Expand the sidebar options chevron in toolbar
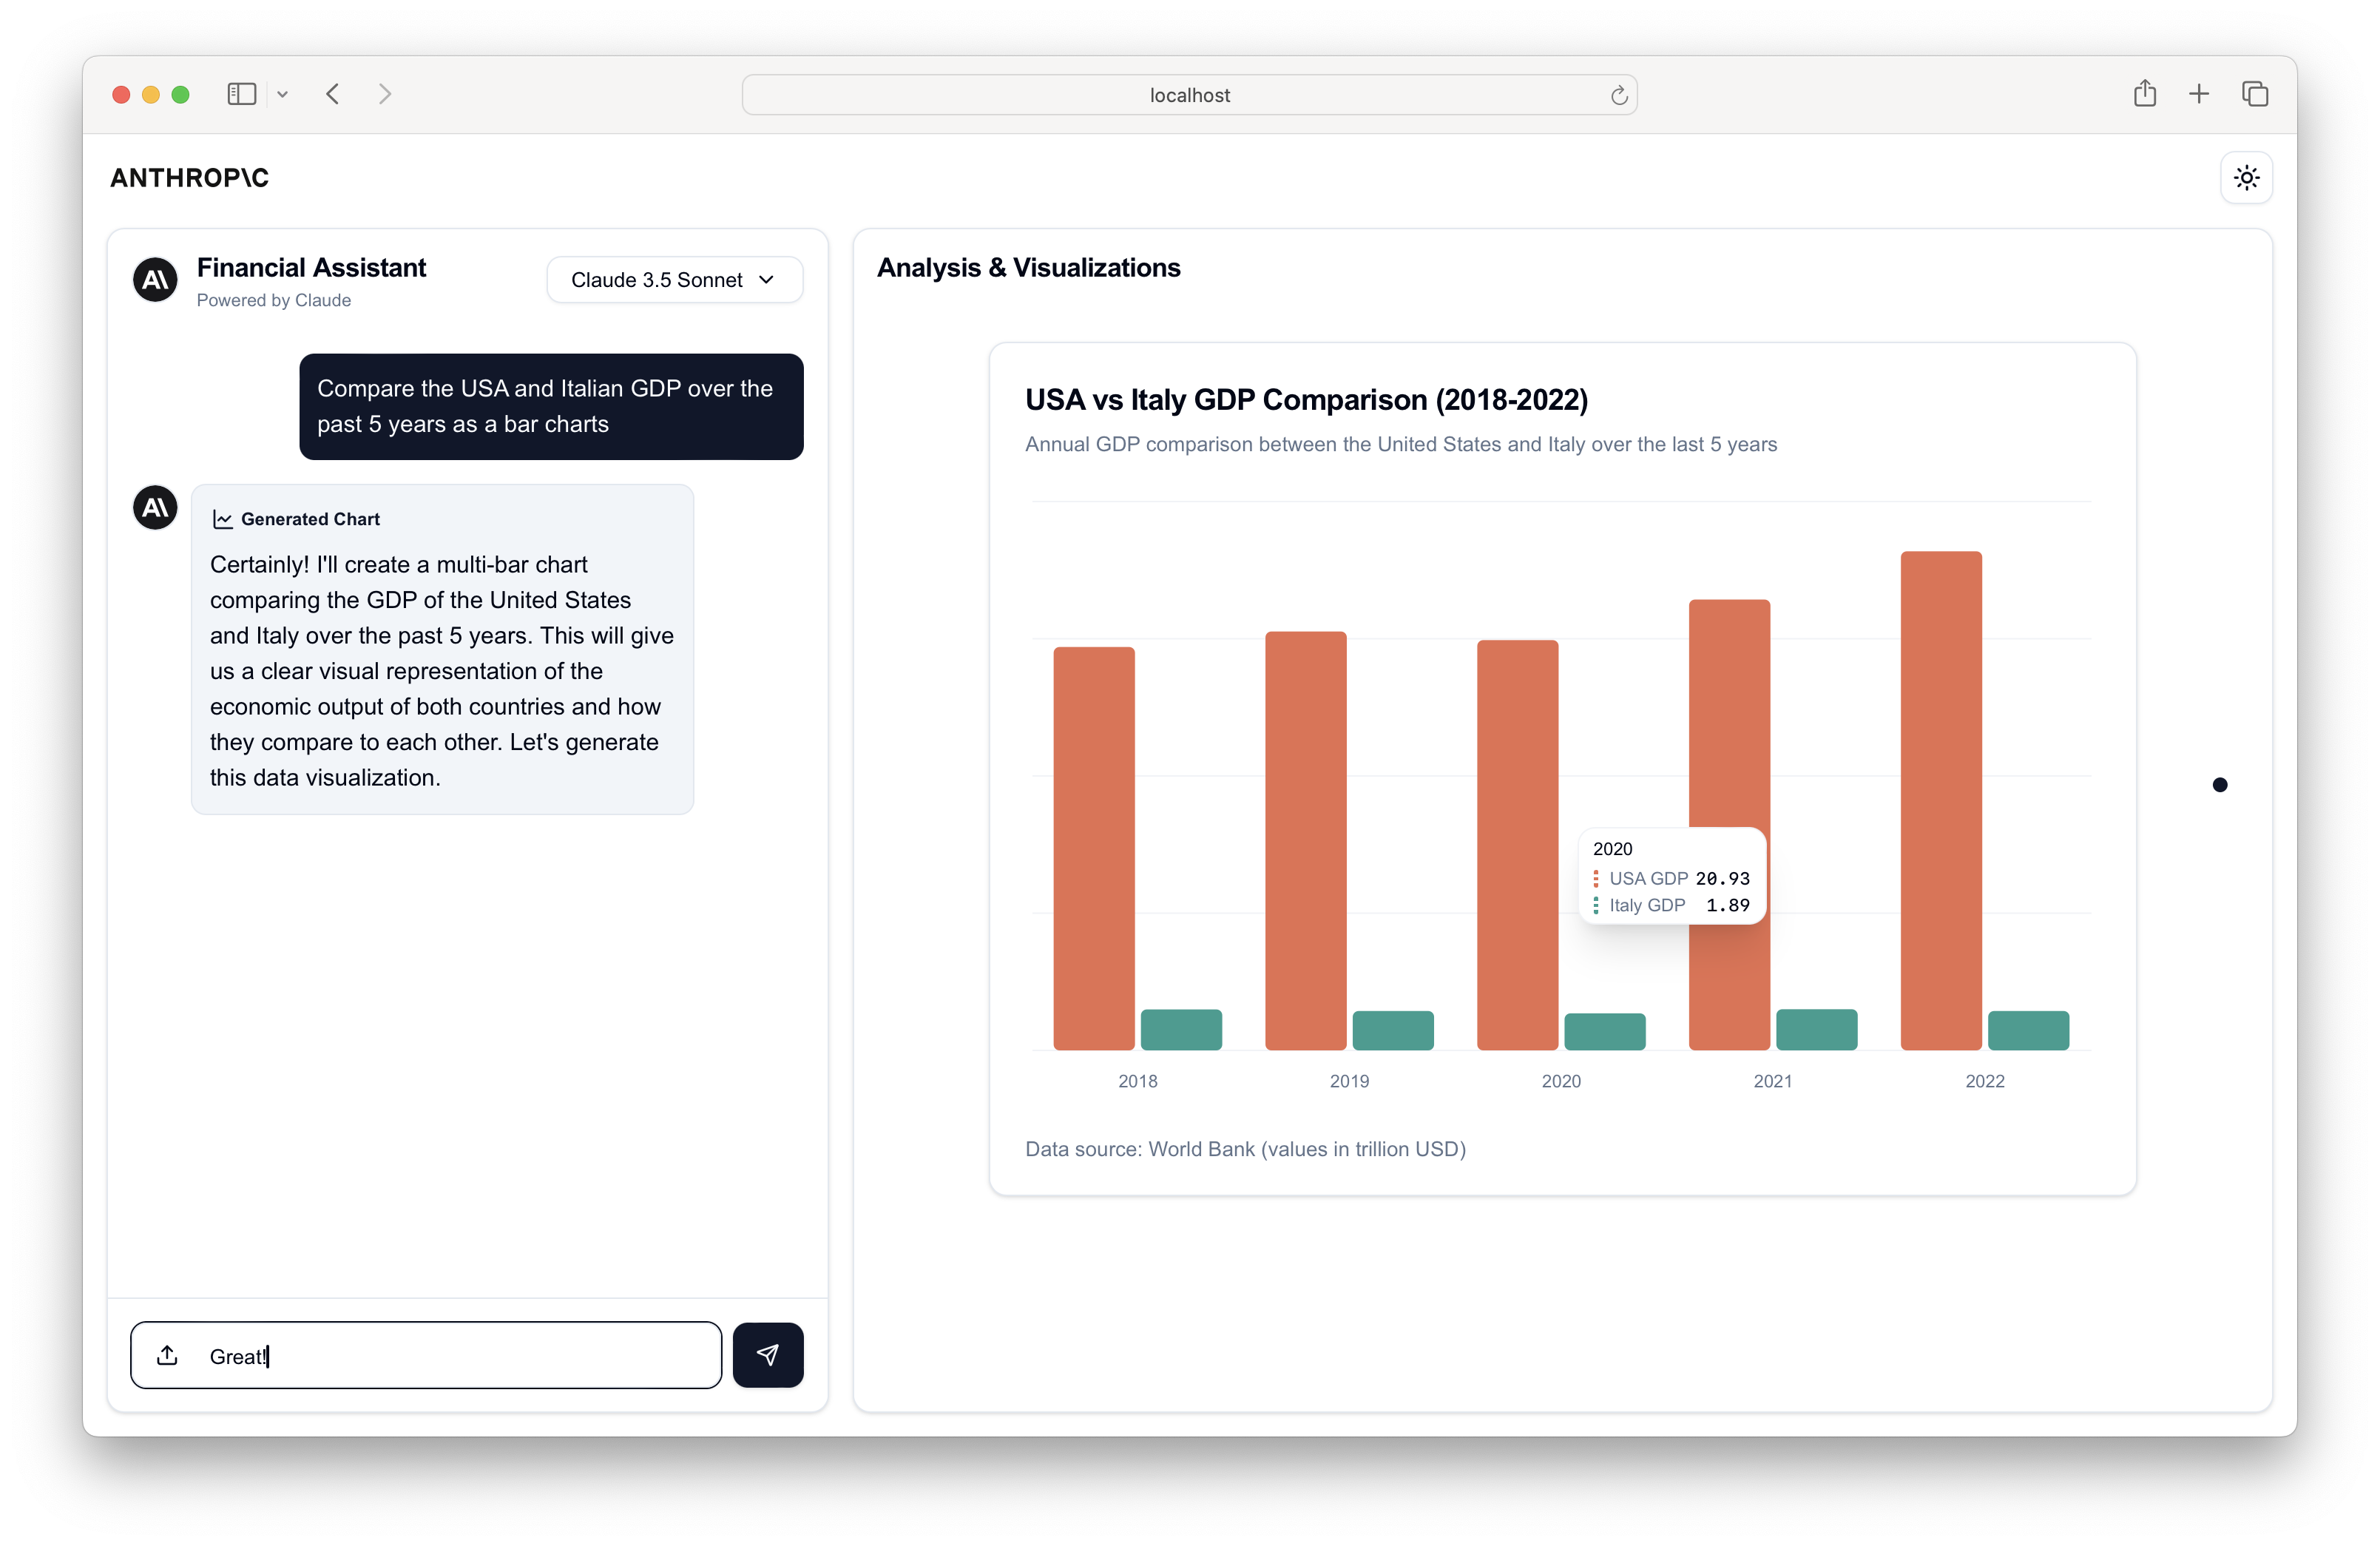Viewport: 2380px width, 1546px height. 283,95
